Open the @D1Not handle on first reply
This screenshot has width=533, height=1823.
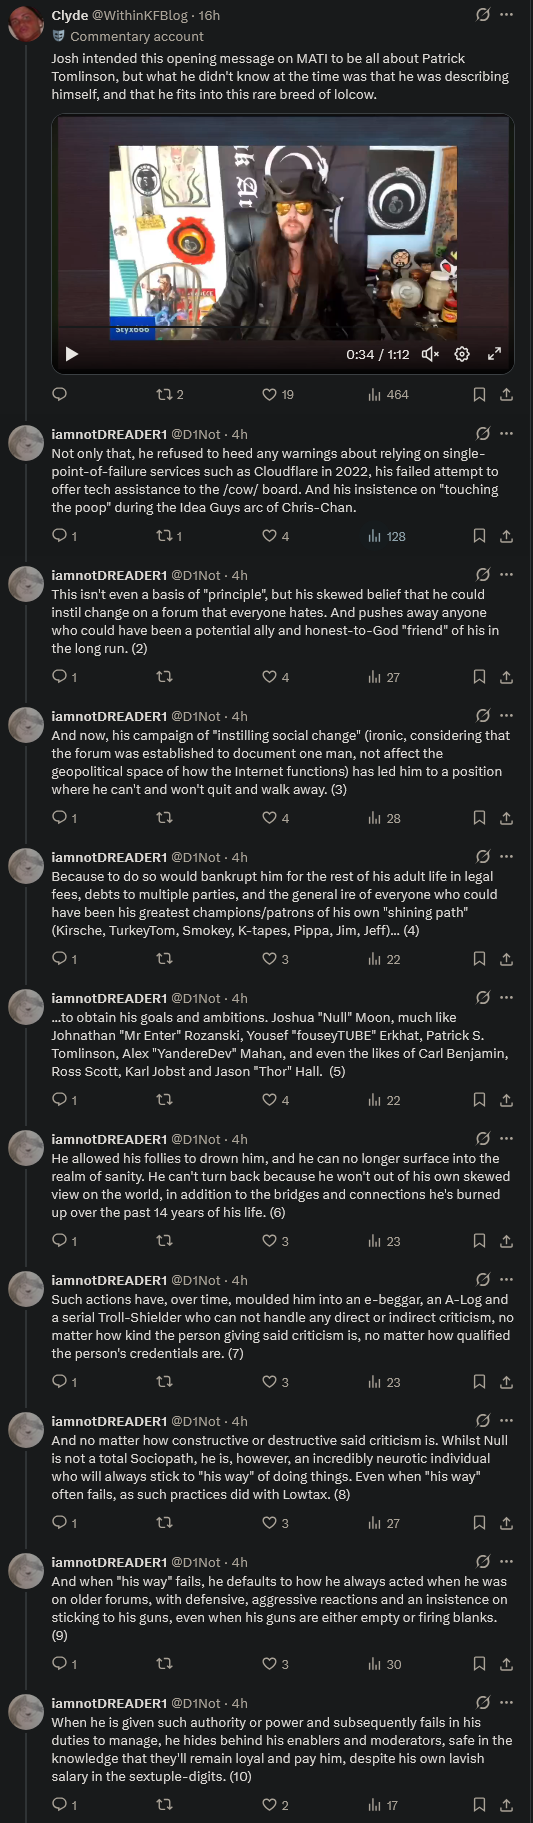(x=196, y=434)
